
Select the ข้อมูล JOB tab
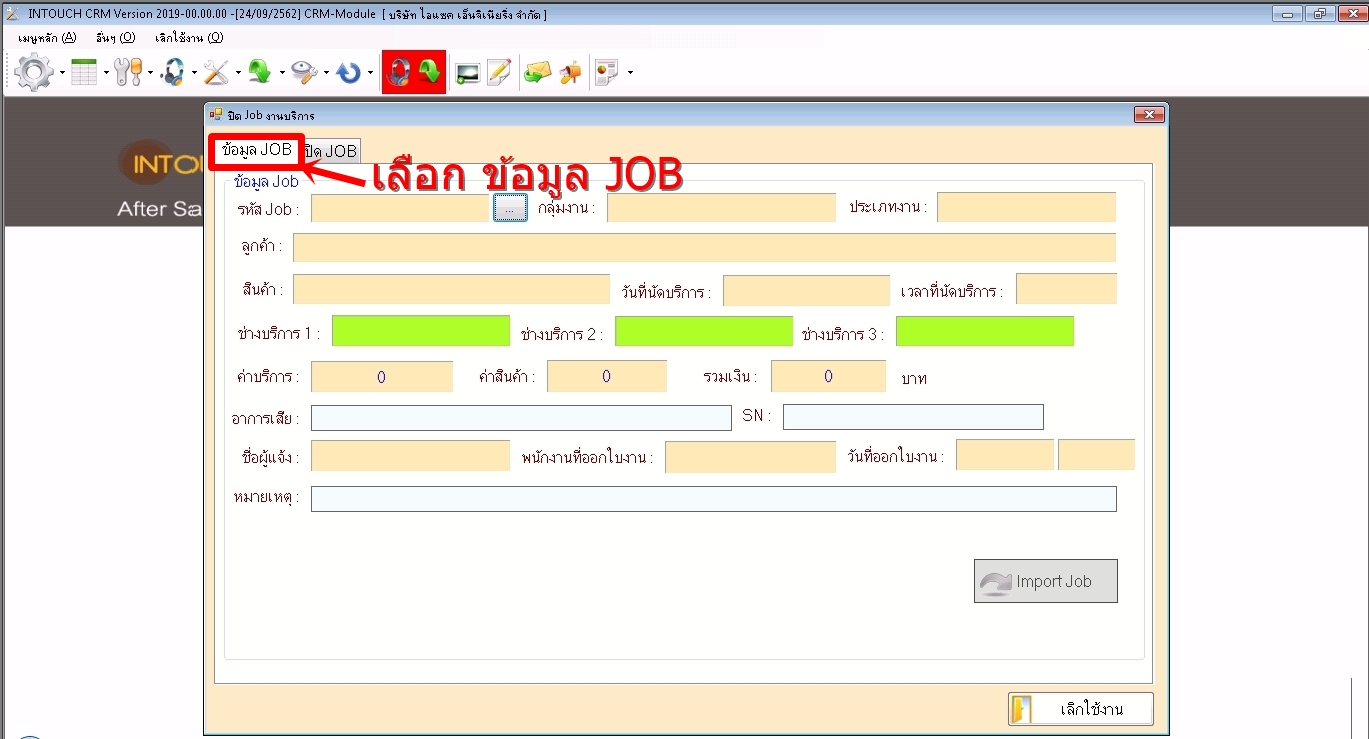[x=257, y=150]
